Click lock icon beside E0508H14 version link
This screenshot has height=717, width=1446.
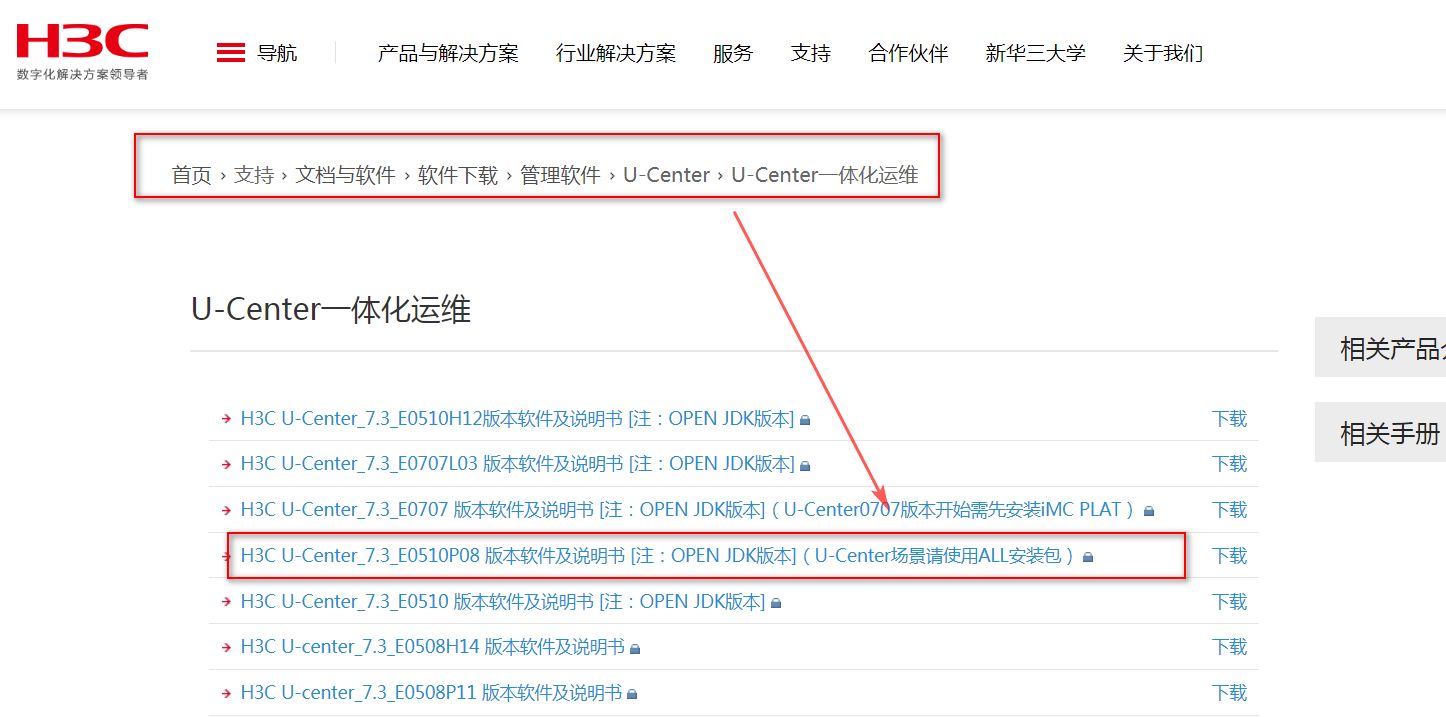[x=635, y=649]
